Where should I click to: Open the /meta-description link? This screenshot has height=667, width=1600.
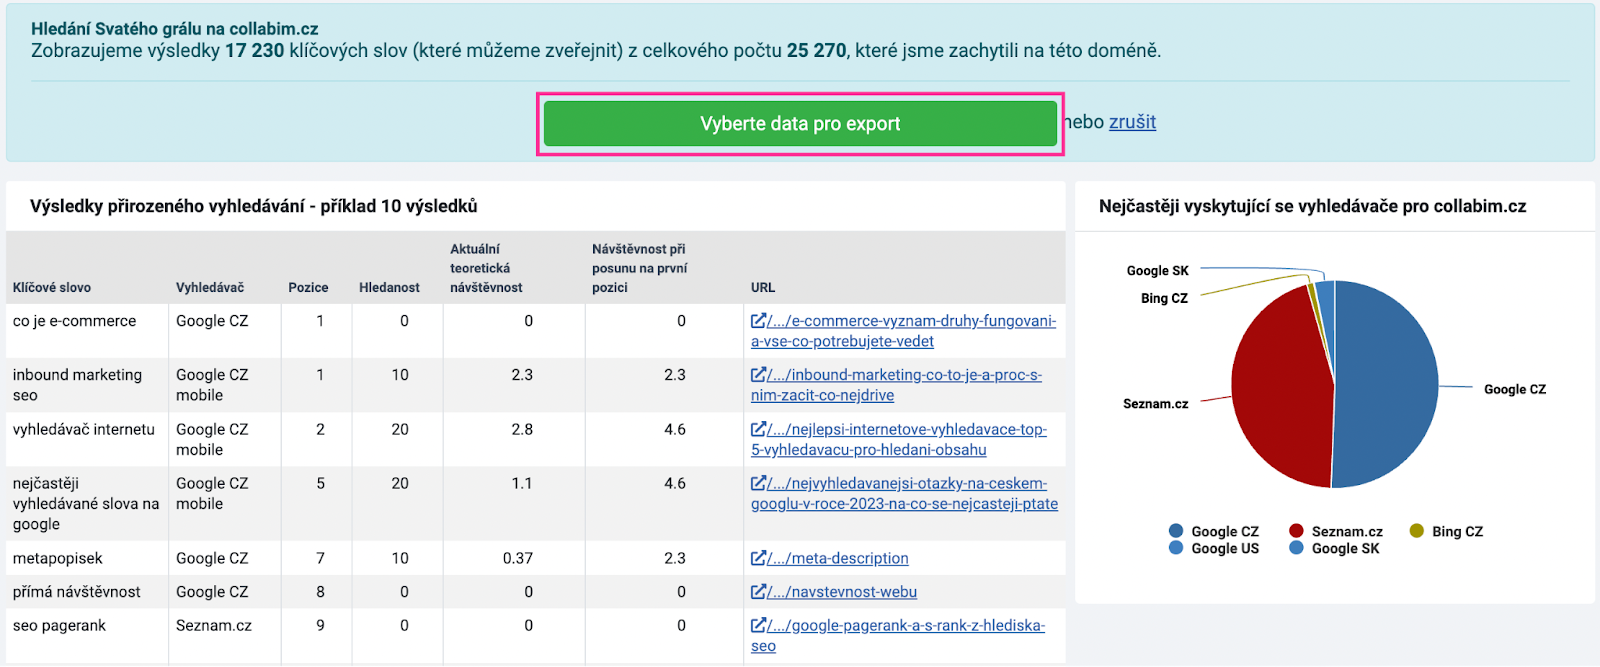pyautogui.click(x=838, y=558)
